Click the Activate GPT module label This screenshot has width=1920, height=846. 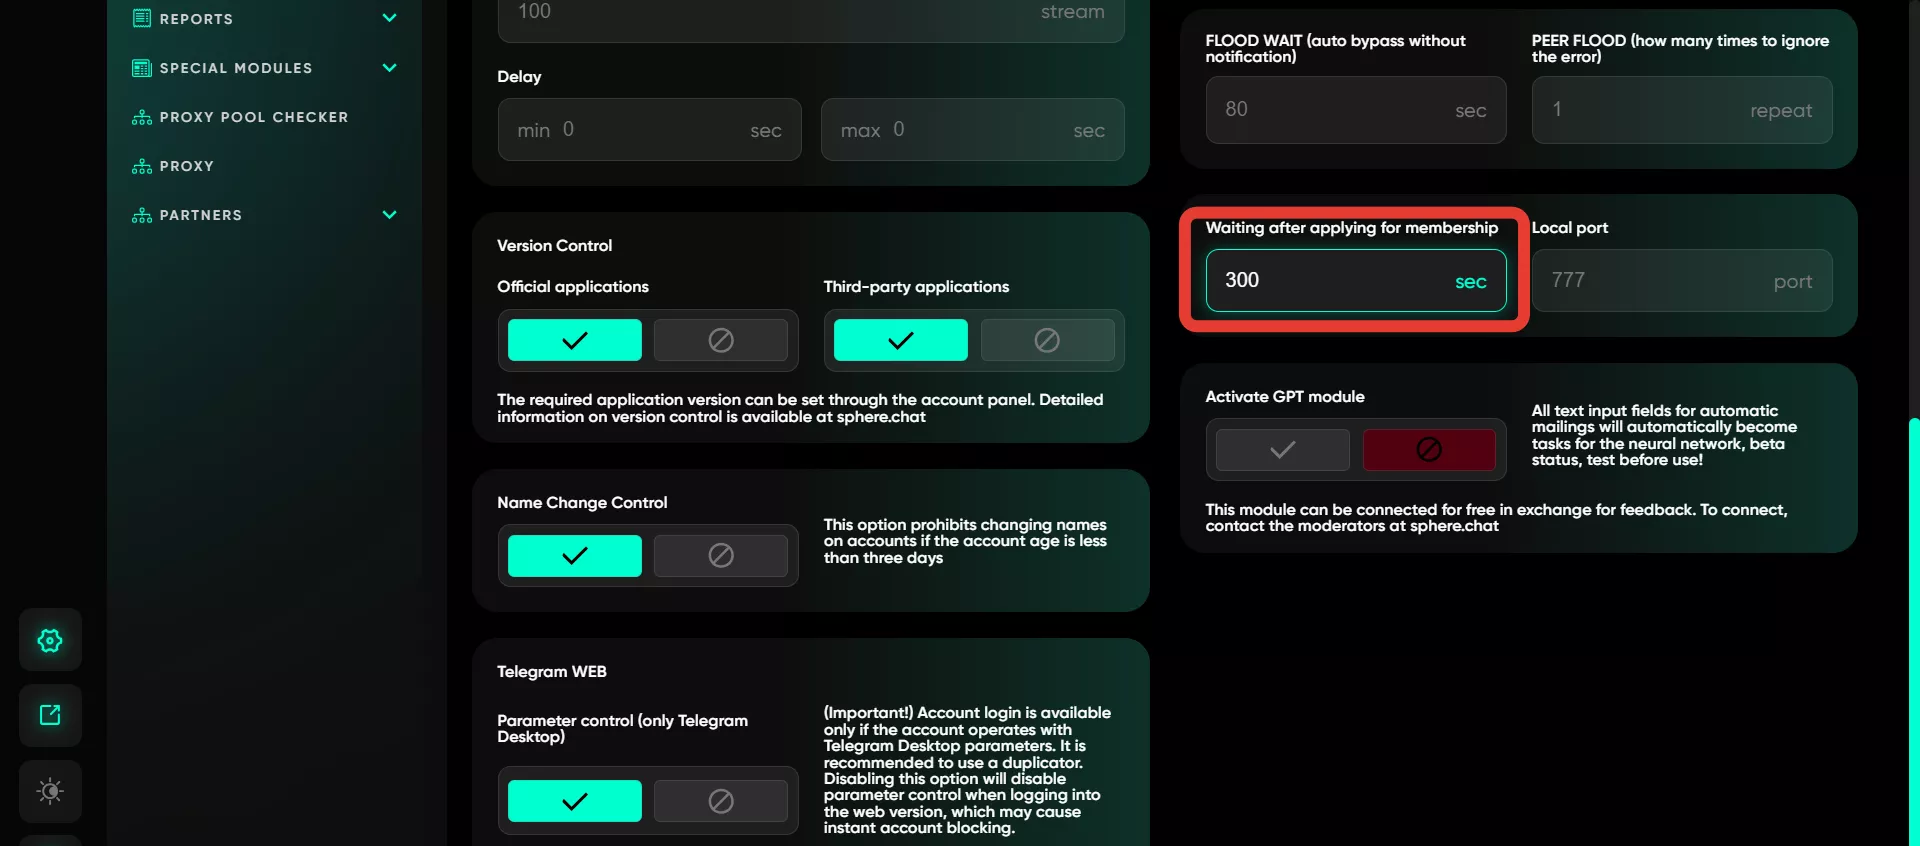pos(1285,397)
